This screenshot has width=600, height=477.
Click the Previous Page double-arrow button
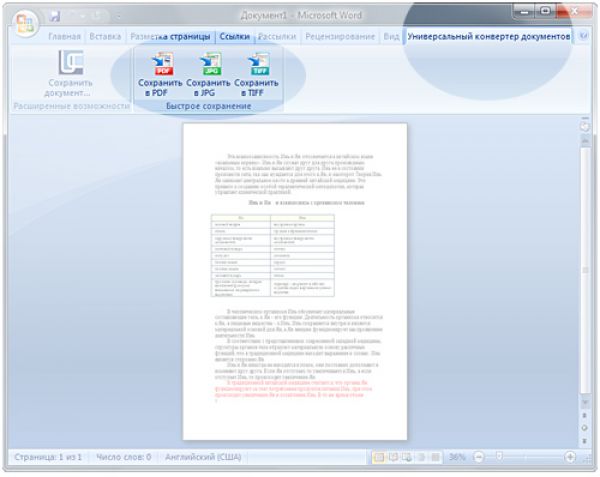tap(584, 415)
